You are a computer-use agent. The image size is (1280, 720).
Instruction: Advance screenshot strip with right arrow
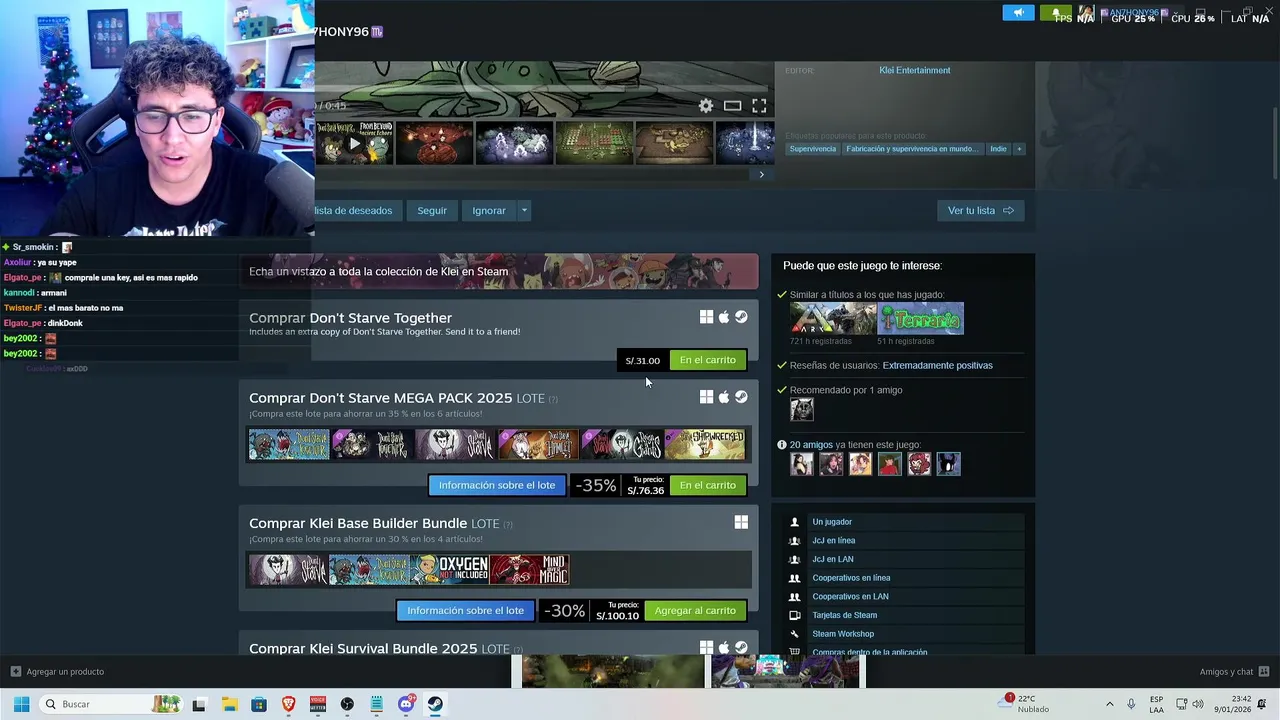761,175
